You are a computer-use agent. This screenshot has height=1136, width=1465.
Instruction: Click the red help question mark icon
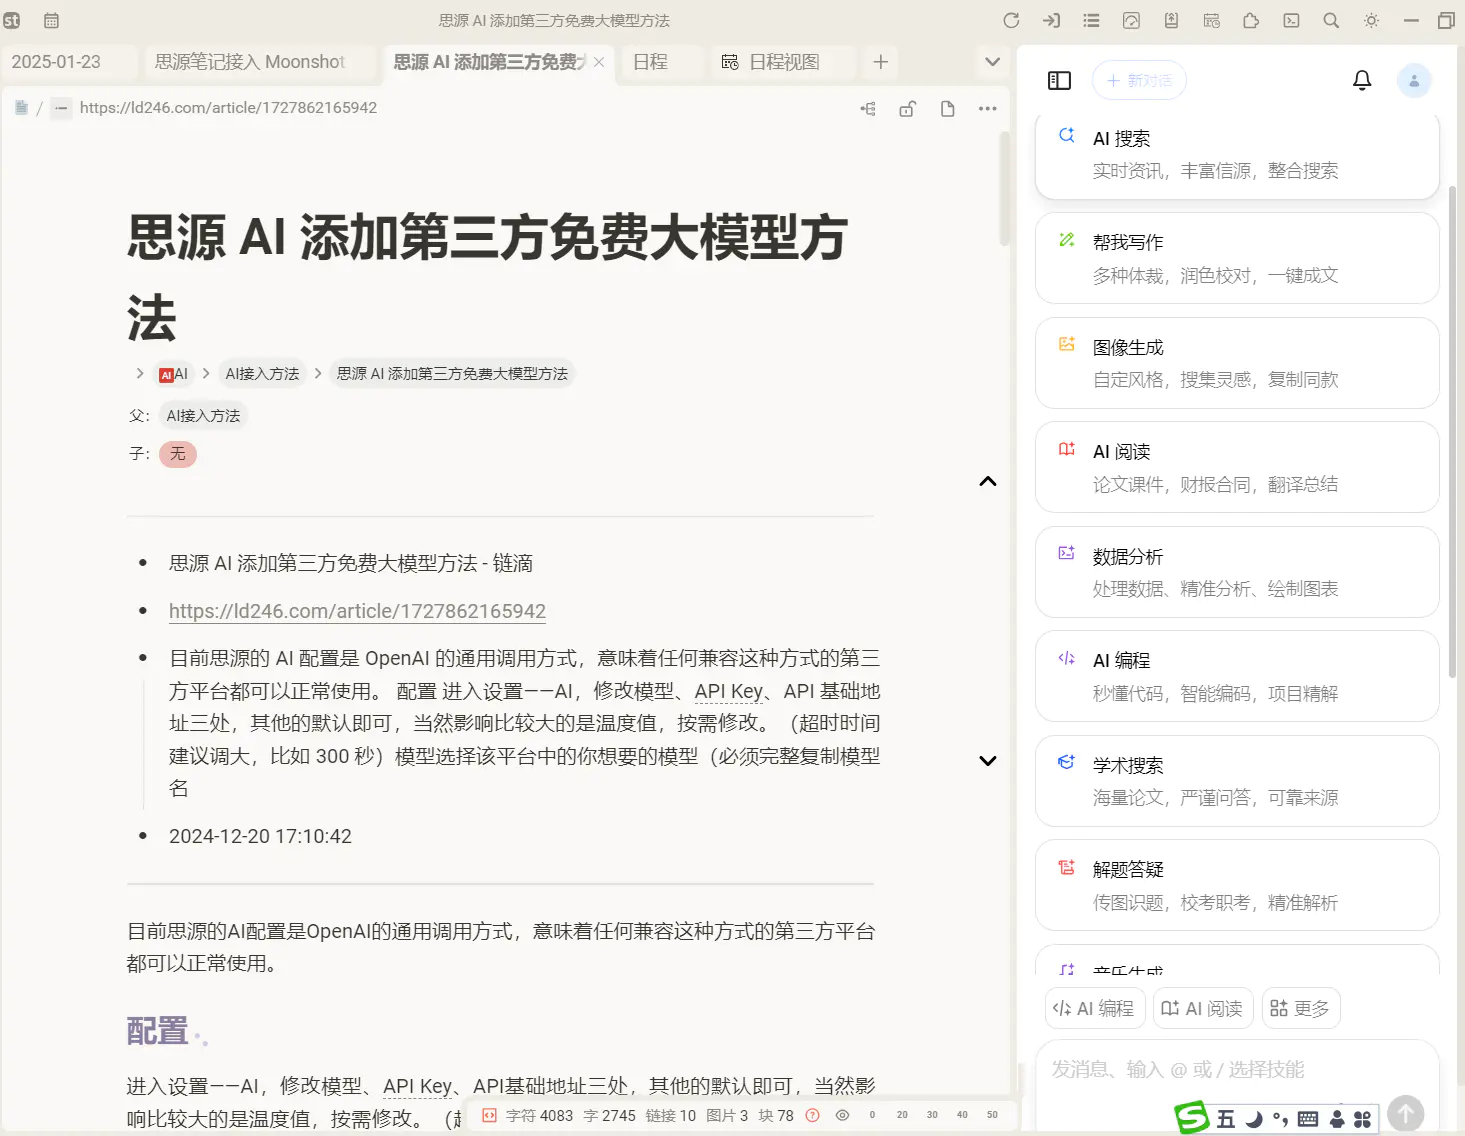(x=812, y=1115)
